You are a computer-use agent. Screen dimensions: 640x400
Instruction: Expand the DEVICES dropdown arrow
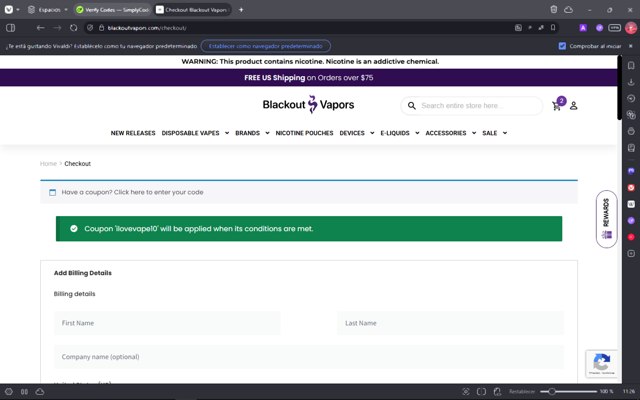pos(372,133)
